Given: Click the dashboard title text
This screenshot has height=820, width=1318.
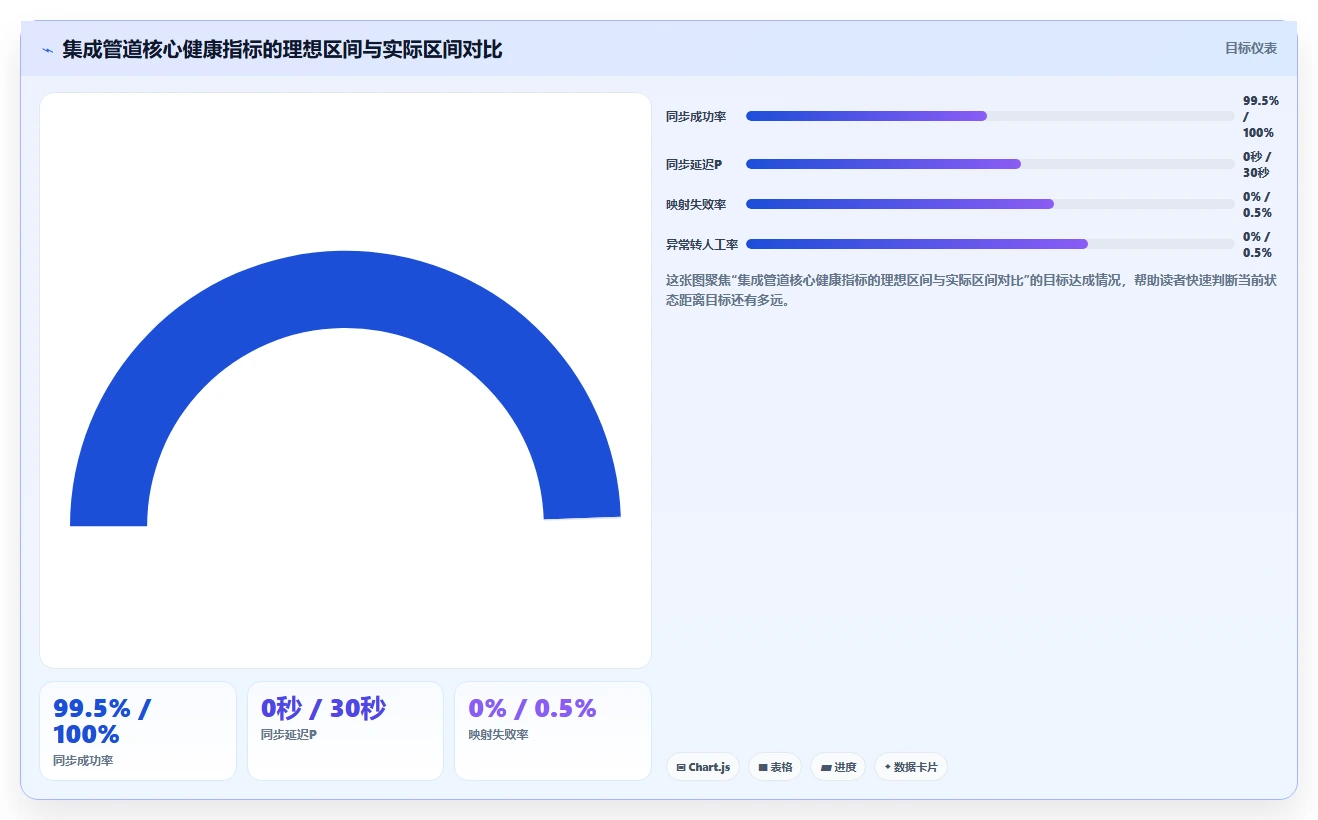Looking at the screenshot, I should 282,49.
